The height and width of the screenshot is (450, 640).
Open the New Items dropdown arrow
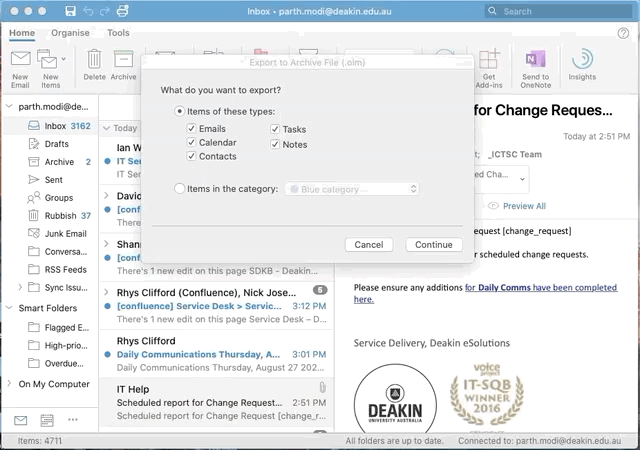pyautogui.click(x=64, y=59)
